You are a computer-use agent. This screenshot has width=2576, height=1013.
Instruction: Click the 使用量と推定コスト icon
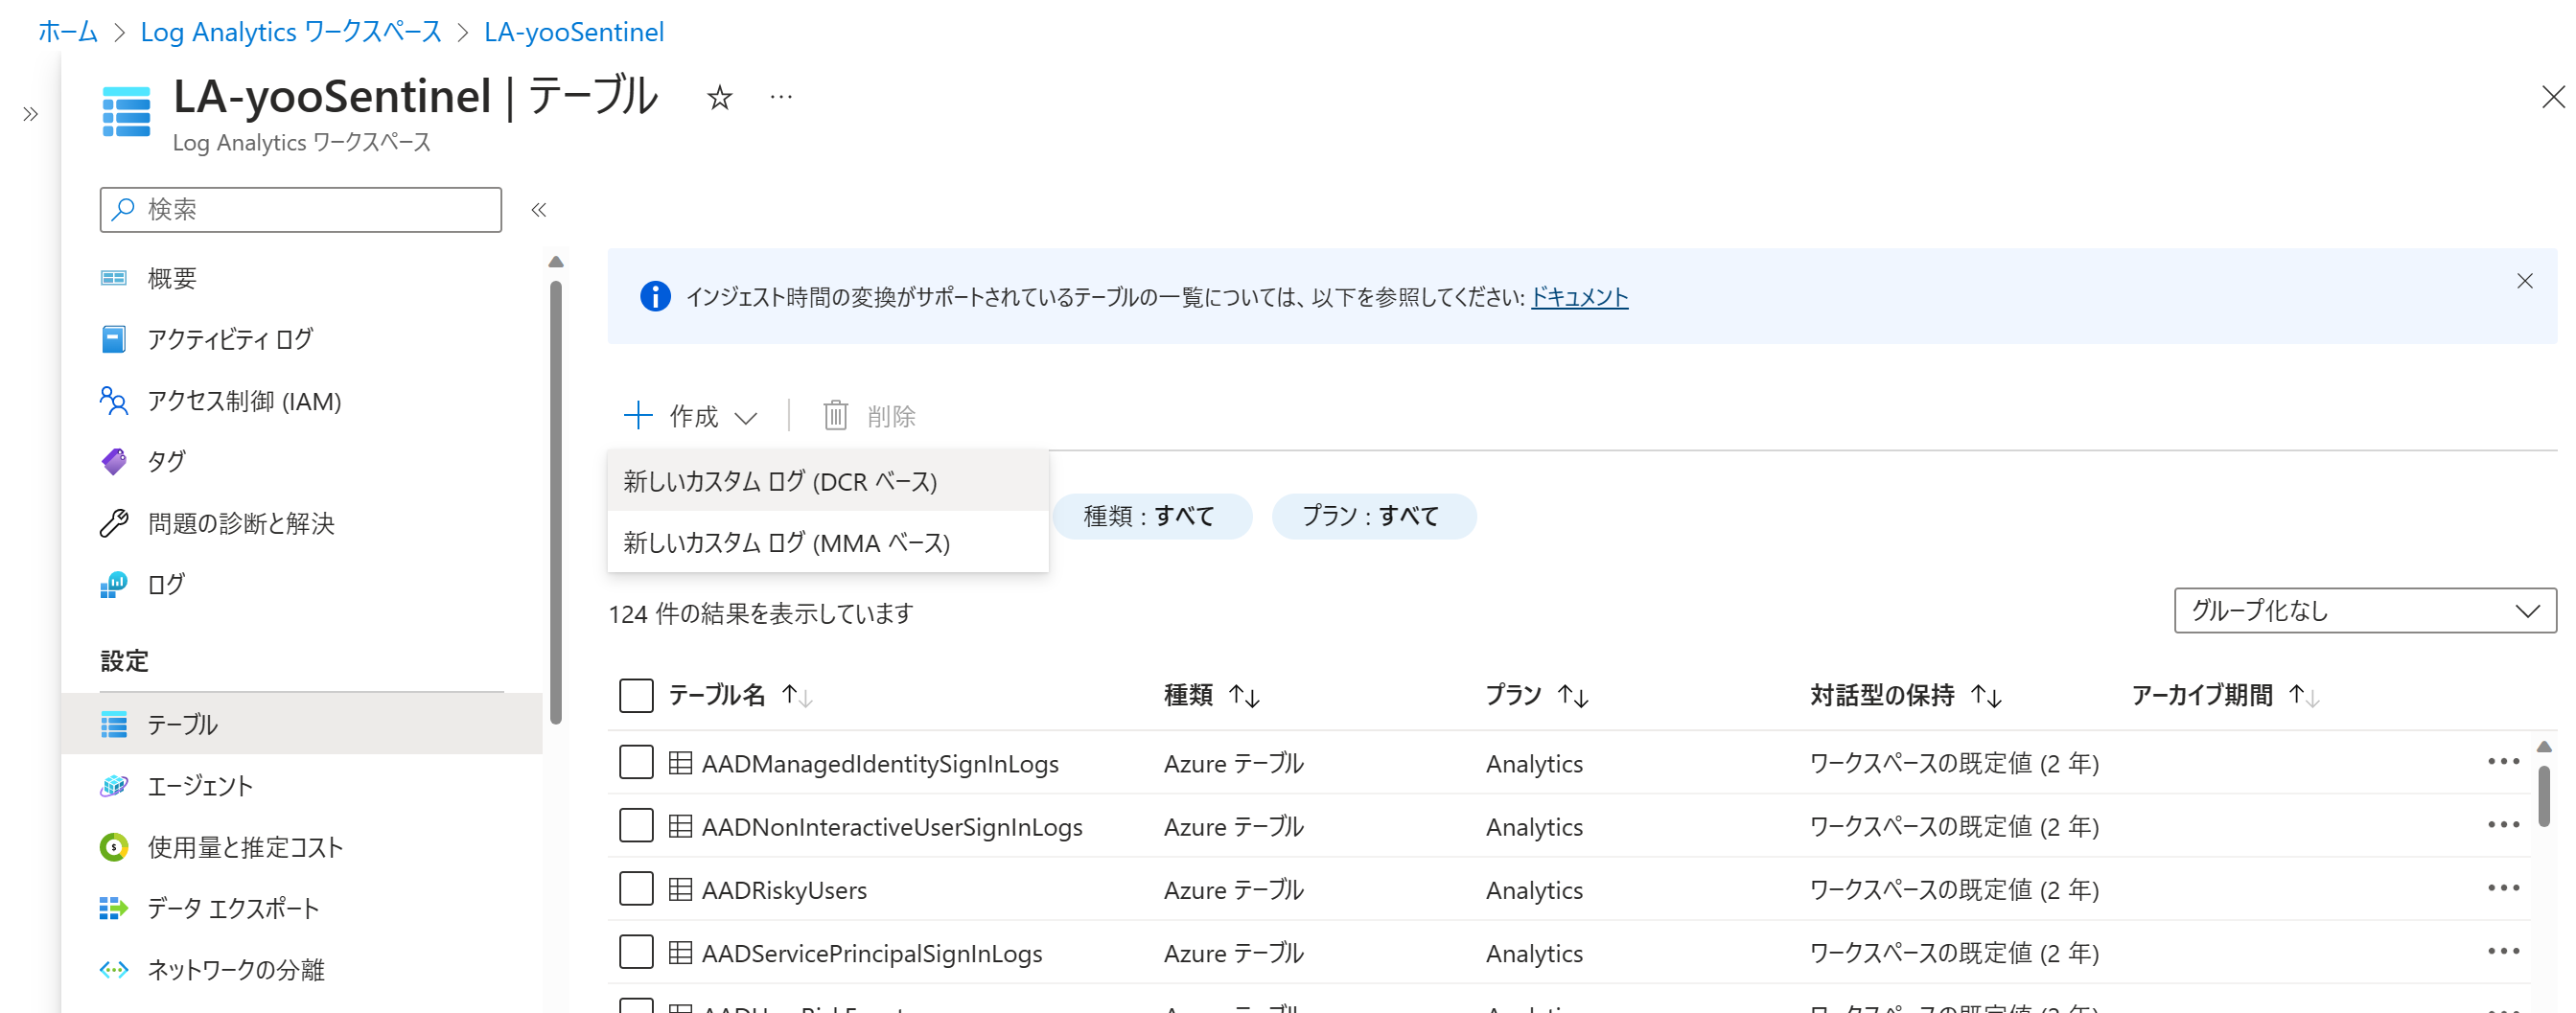click(x=114, y=847)
